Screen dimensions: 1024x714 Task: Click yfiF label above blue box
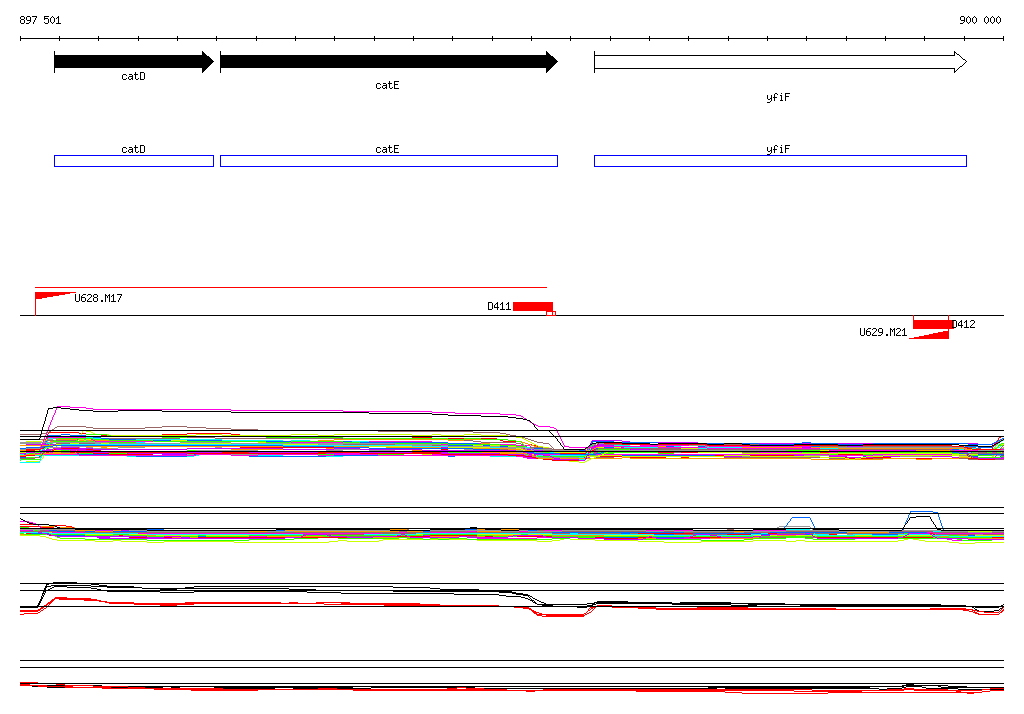click(x=778, y=149)
